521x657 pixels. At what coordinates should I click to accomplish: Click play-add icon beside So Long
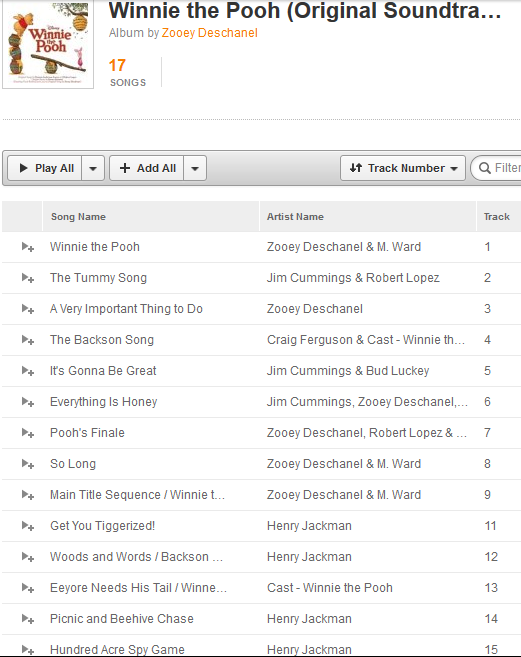28,464
